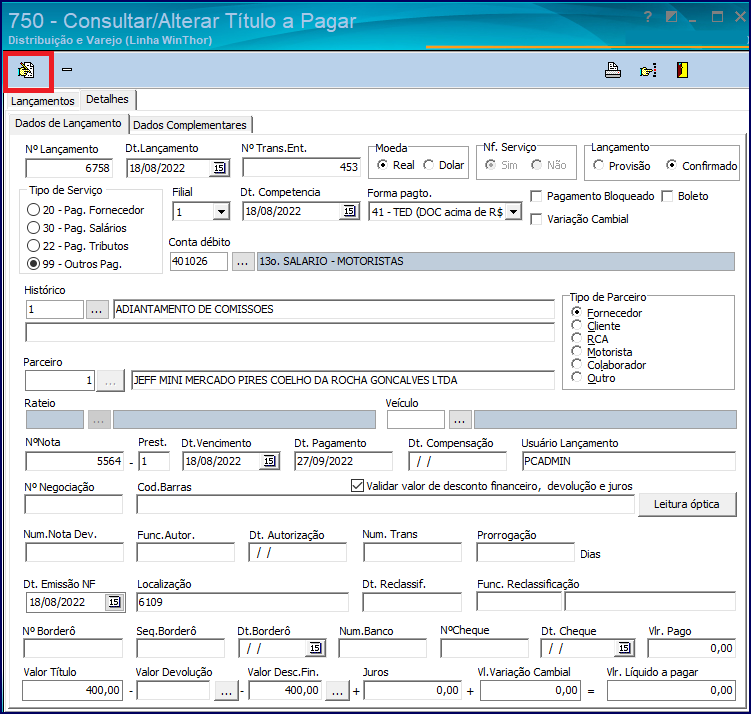Open calendar for Dt. Emissão NF
This screenshot has width=751, height=714.
pos(114,602)
